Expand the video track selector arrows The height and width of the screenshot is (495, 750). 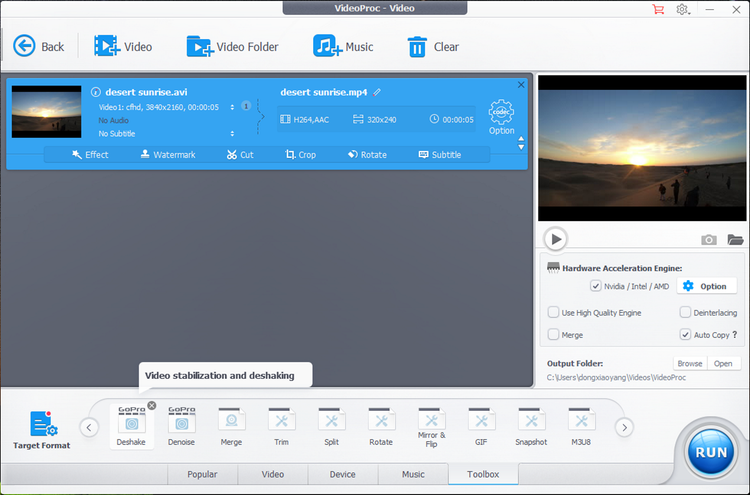coord(232,107)
